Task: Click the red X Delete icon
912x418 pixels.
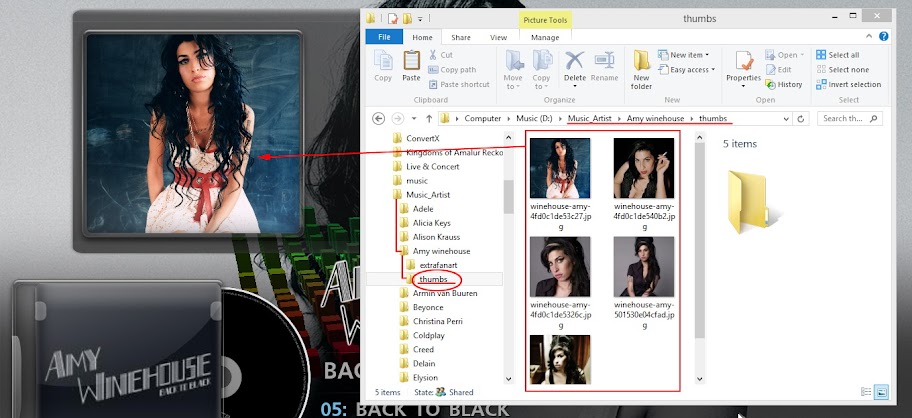Action: point(575,60)
